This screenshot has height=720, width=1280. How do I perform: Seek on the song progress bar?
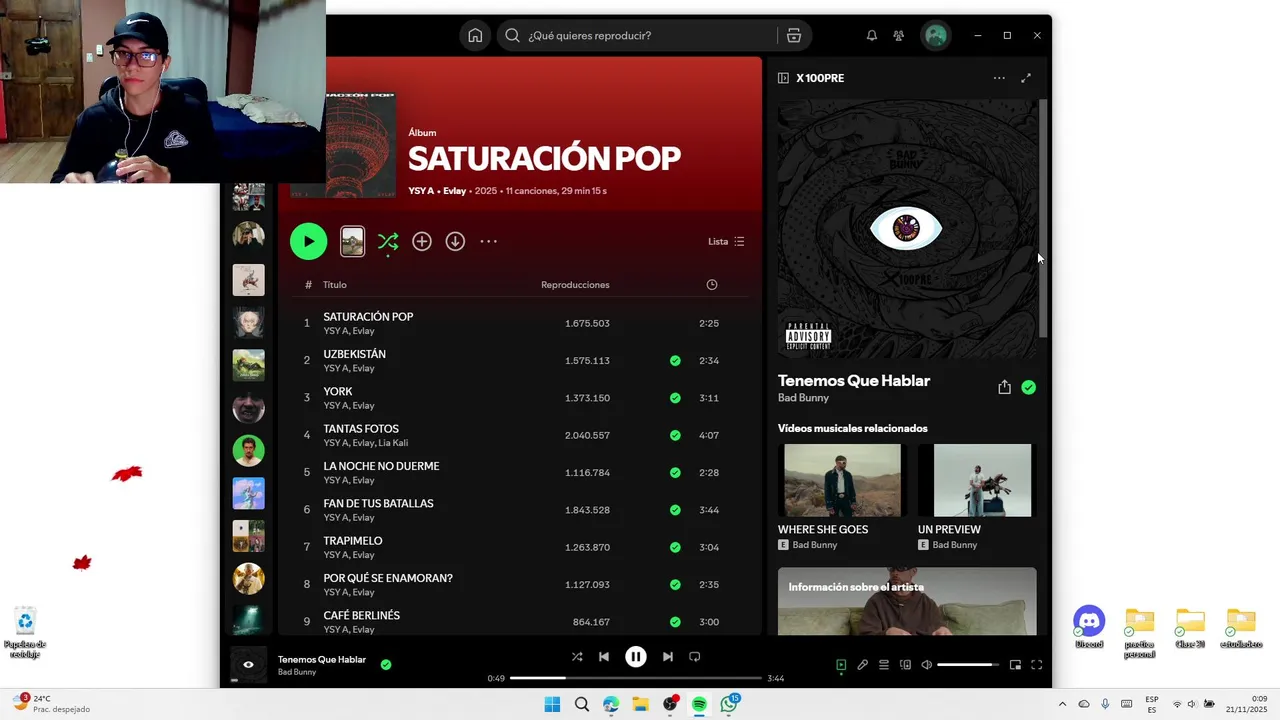636,678
